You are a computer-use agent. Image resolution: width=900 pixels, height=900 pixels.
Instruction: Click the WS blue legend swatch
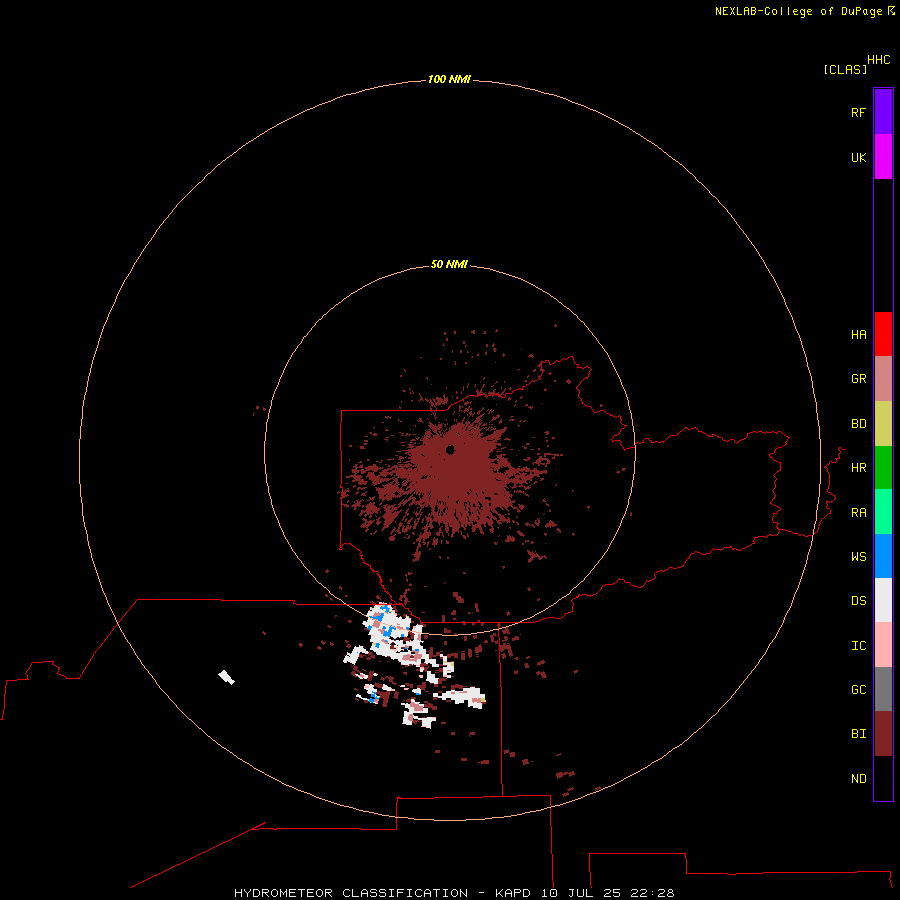[883, 556]
